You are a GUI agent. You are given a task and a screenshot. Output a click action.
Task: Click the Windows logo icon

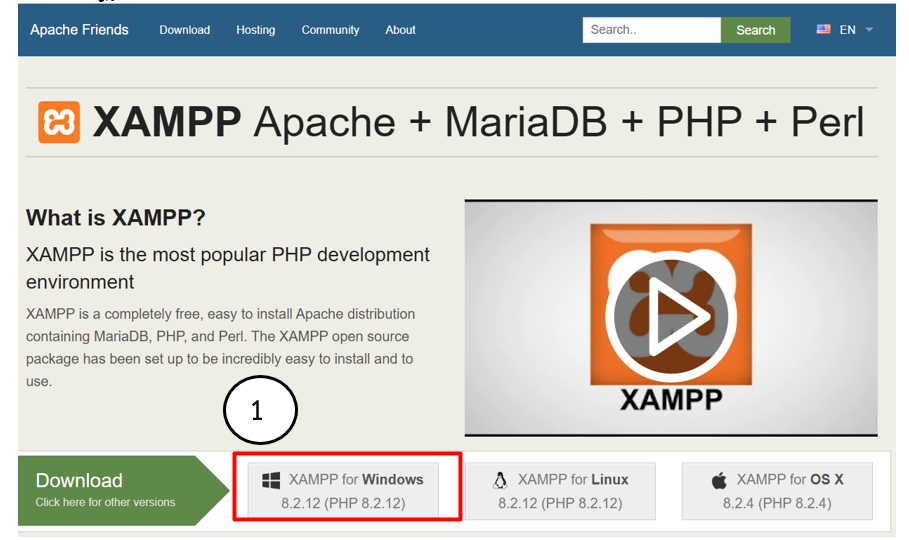(x=271, y=481)
